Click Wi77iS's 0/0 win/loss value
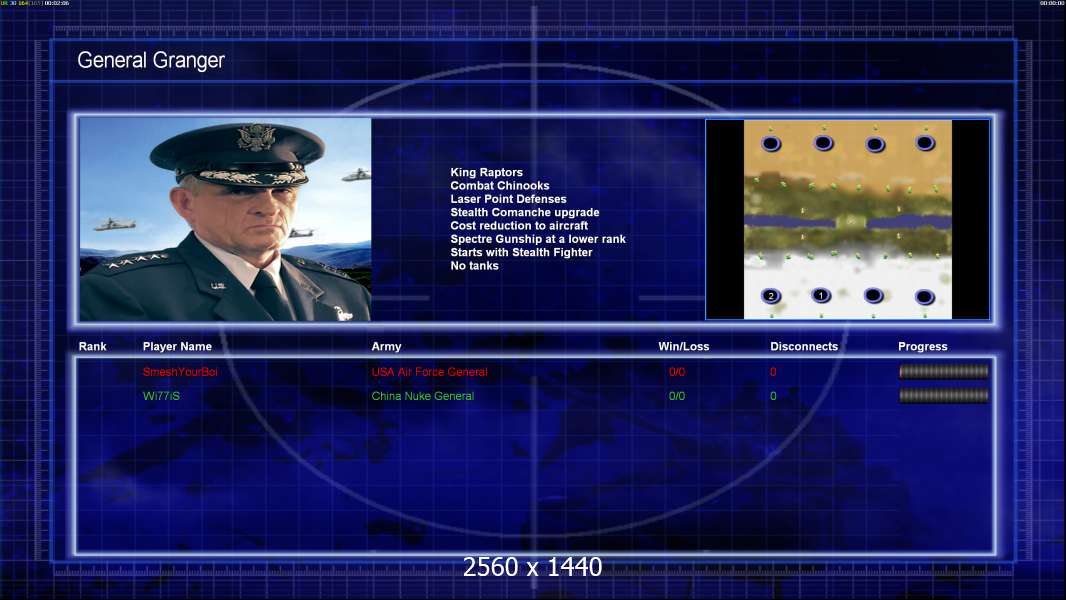 click(x=676, y=396)
